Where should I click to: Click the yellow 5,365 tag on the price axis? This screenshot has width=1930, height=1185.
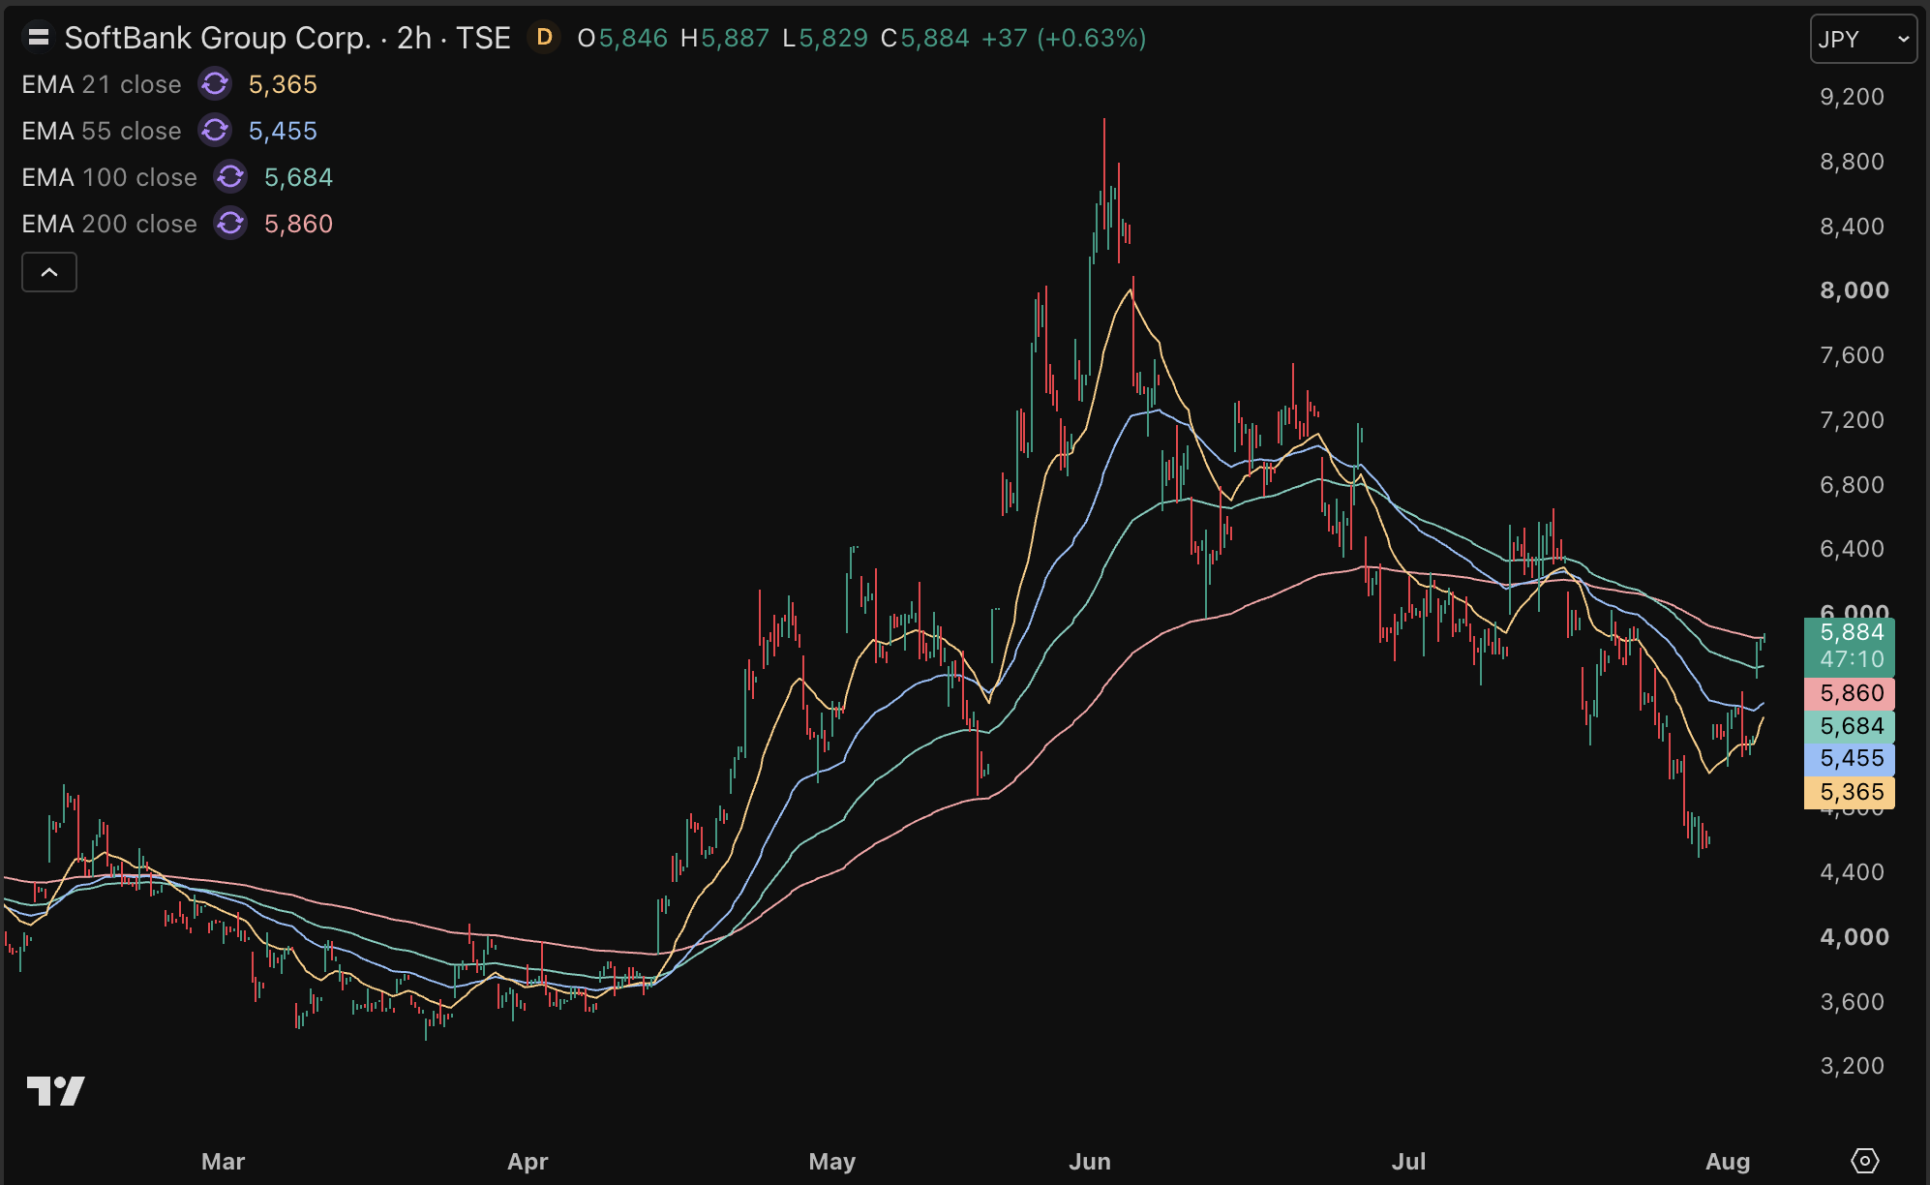click(x=1850, y=792)
